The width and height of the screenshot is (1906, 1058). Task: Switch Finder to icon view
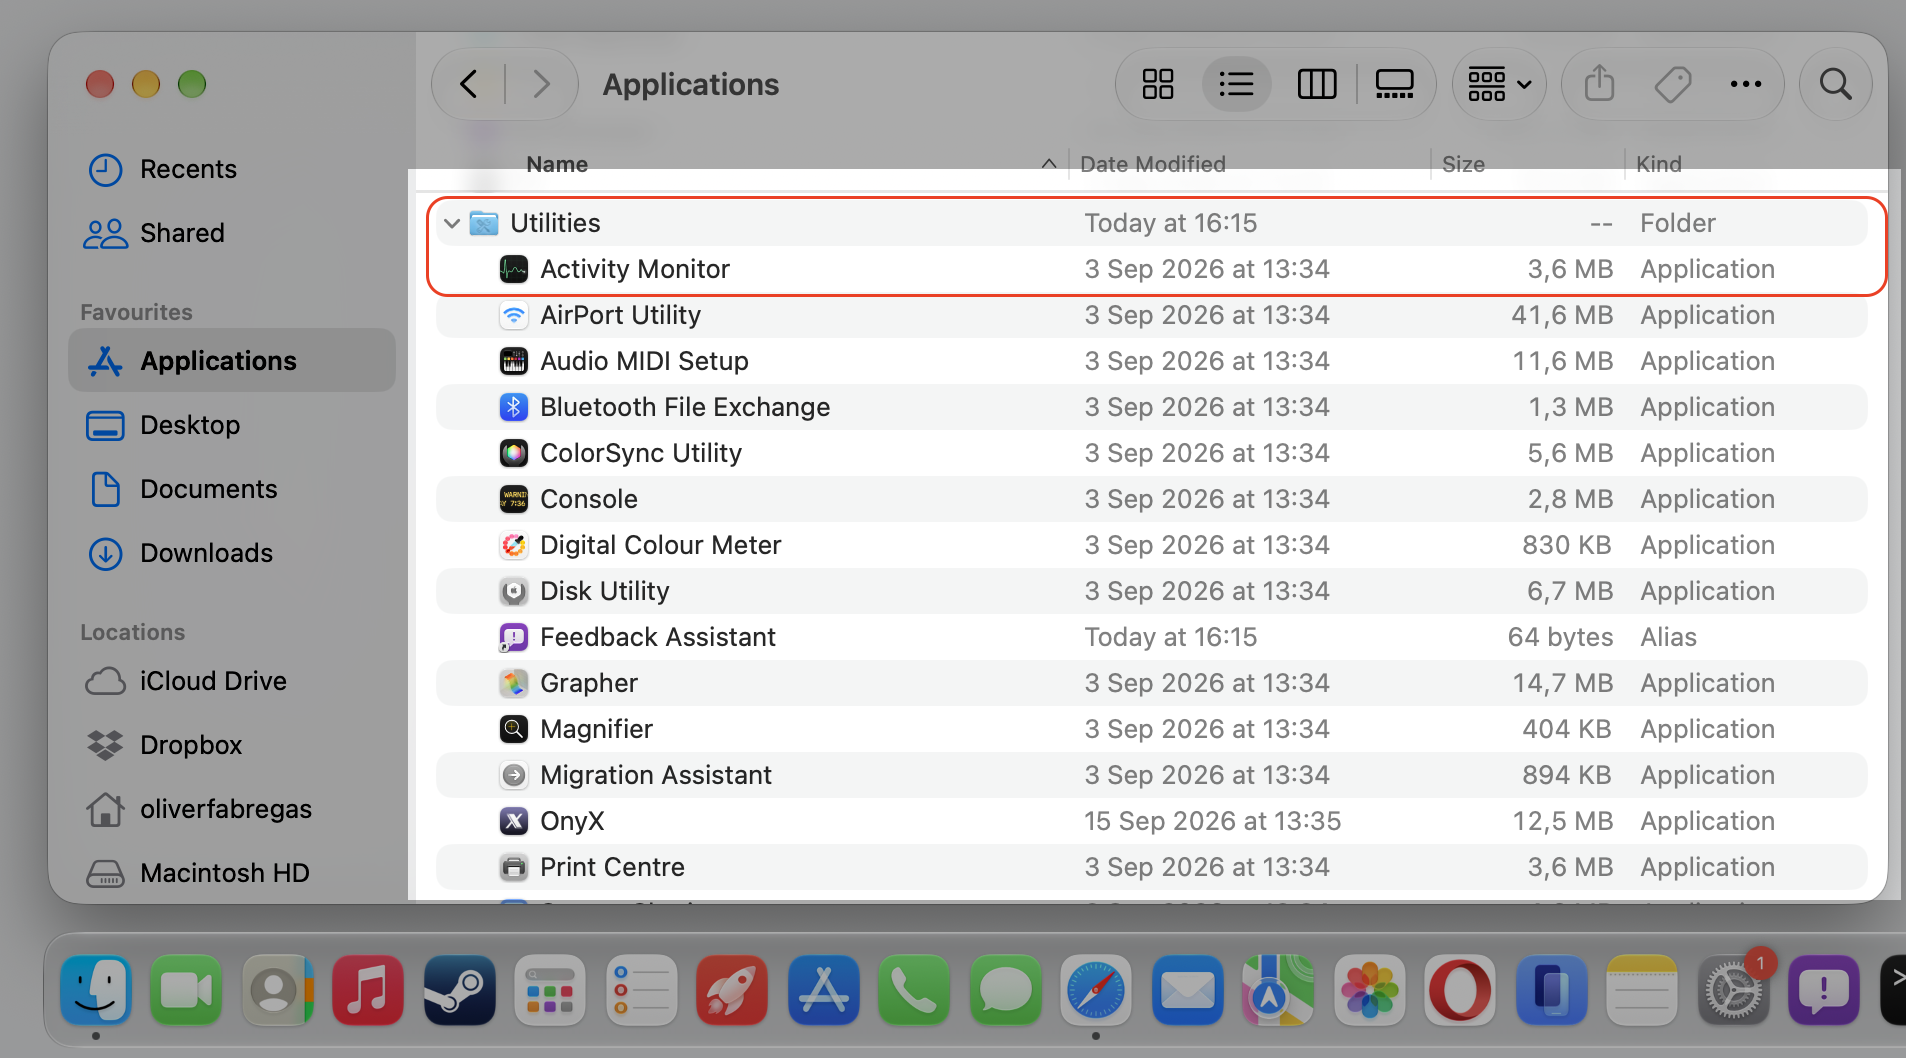(x=1157, y=84)
